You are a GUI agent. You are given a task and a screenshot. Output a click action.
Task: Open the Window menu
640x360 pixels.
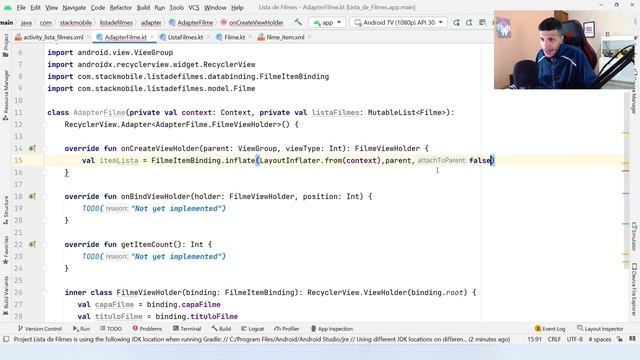point(215,7)
